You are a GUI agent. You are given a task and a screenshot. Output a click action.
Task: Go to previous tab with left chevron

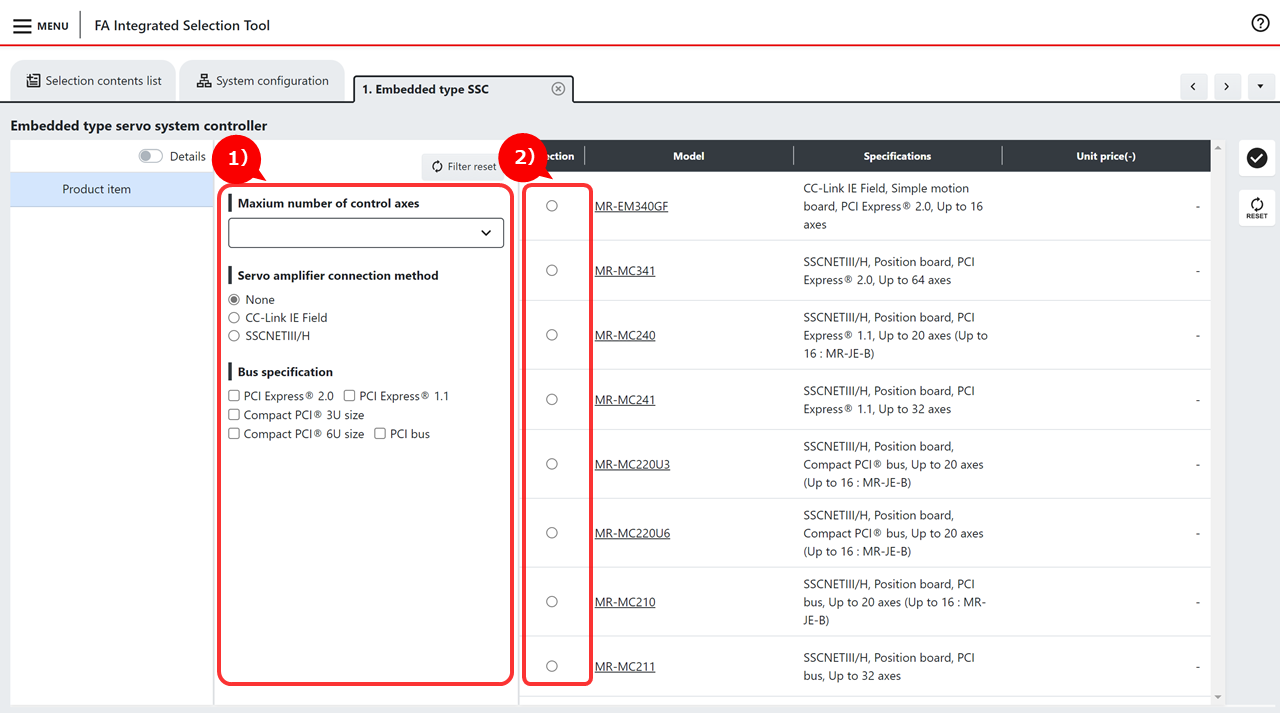point(1193,86)
